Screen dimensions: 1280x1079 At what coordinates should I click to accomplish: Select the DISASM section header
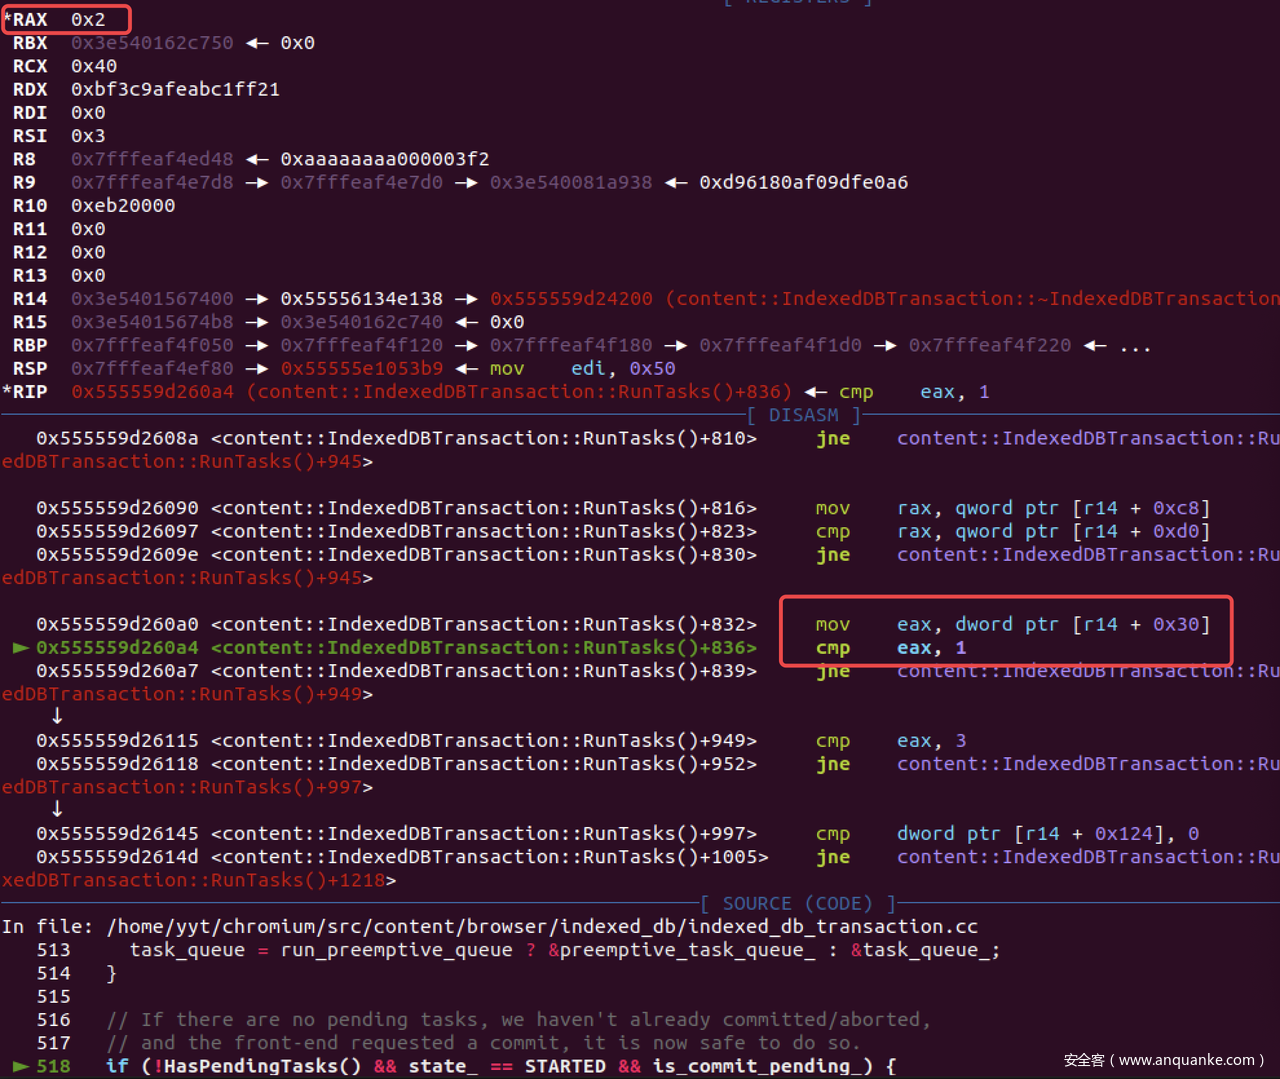(x=803, y=415)
